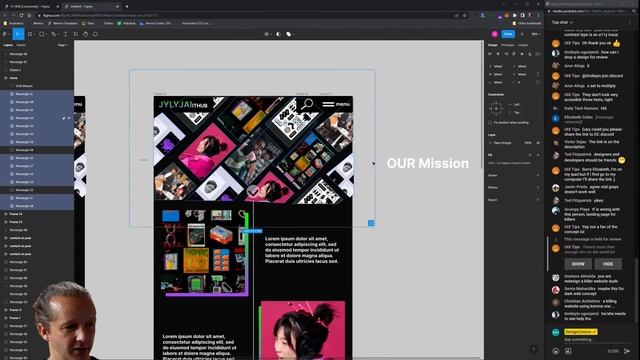This screenshot has height=360, width=640.
Task: Add a Stroke with plus button
Action: coord(538,176)
